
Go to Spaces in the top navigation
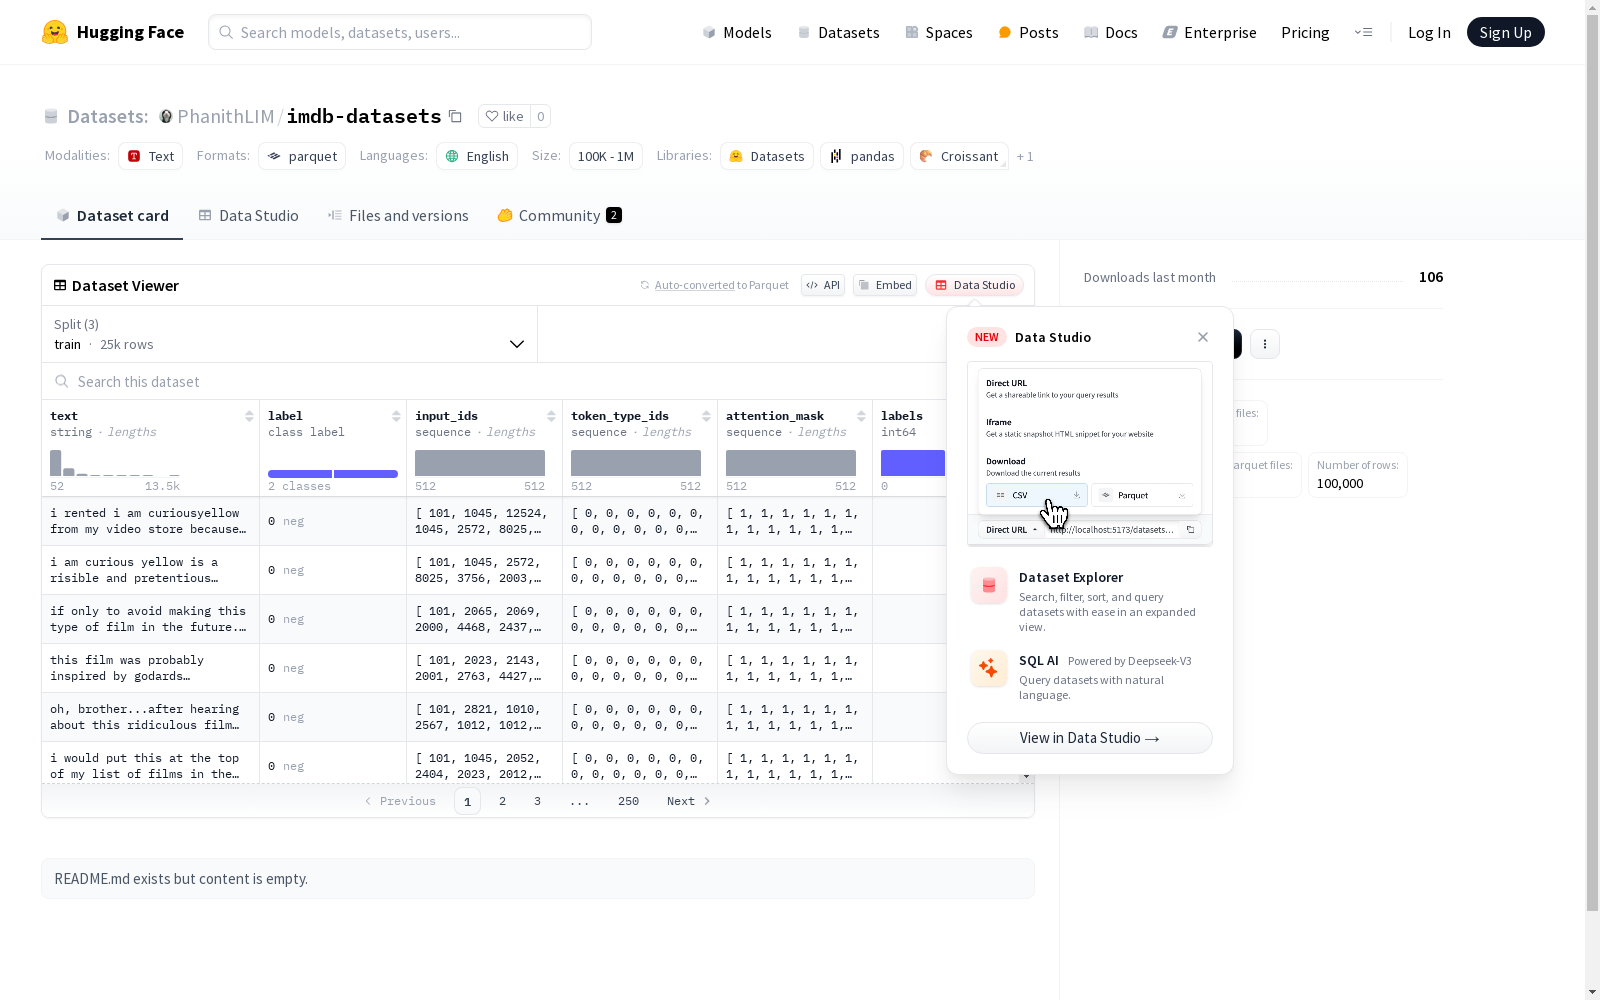point(939,32)
